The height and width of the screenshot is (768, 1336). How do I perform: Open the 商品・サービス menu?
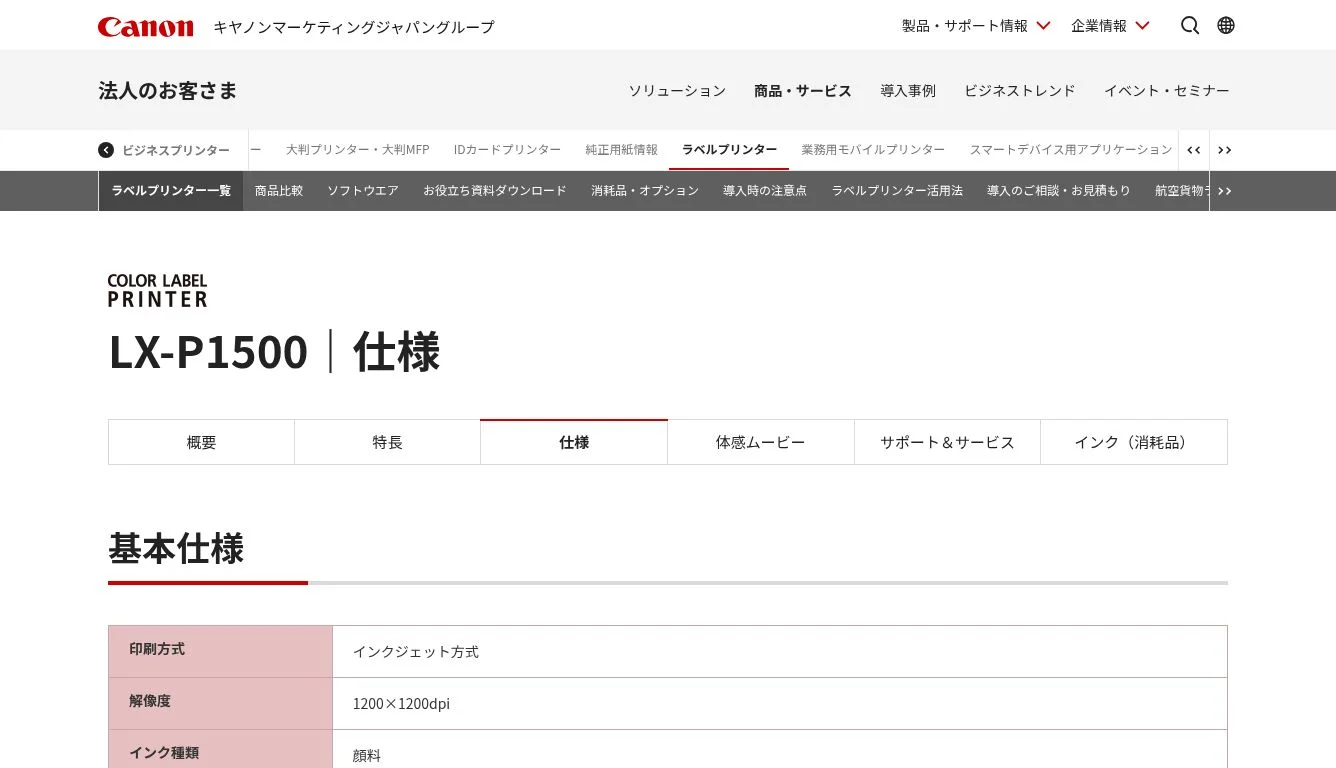point(803,91)
